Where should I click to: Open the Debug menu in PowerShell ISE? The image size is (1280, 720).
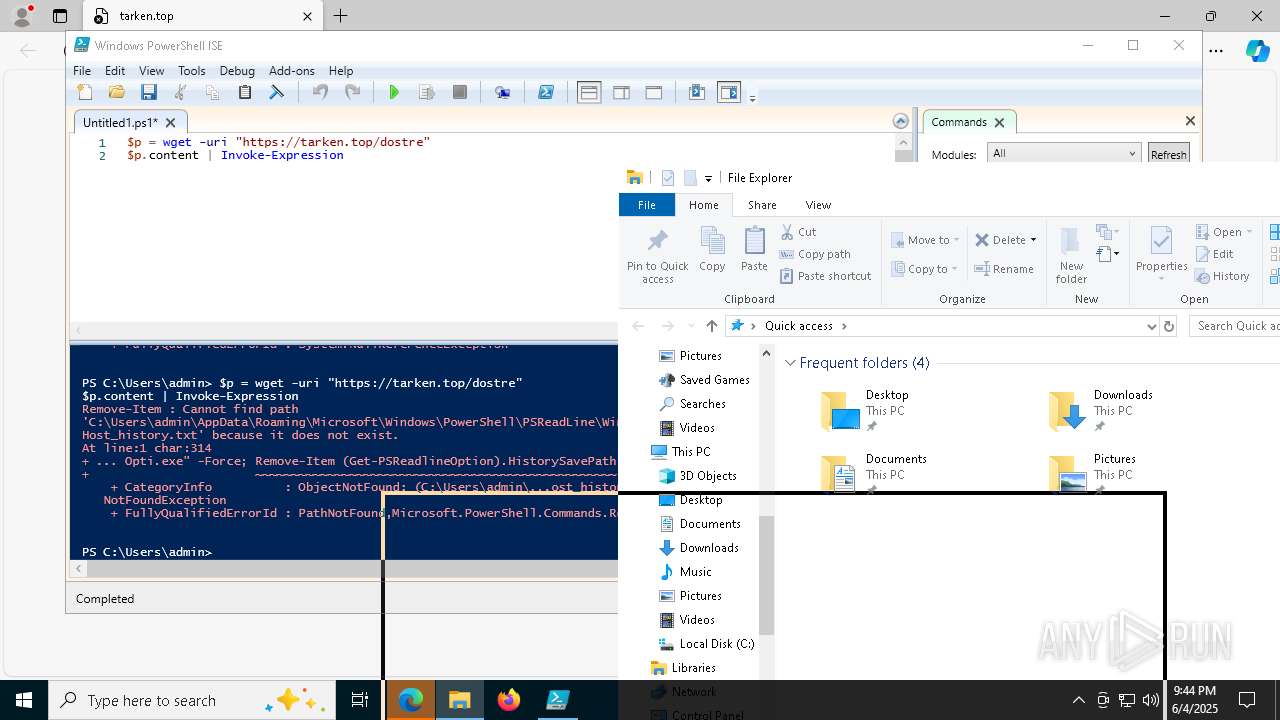(237, 71)
